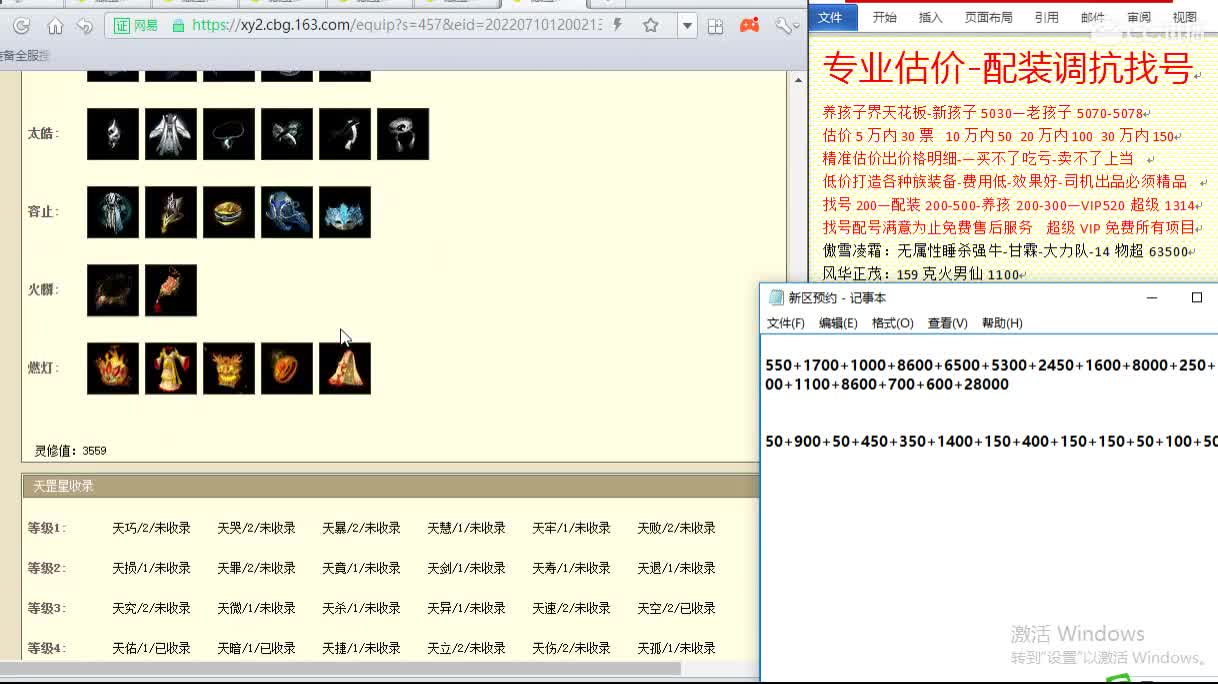The image size is (1218, 684).
Task: Select the hooded figure first icon in 容止 row
Action: point(113,212)
